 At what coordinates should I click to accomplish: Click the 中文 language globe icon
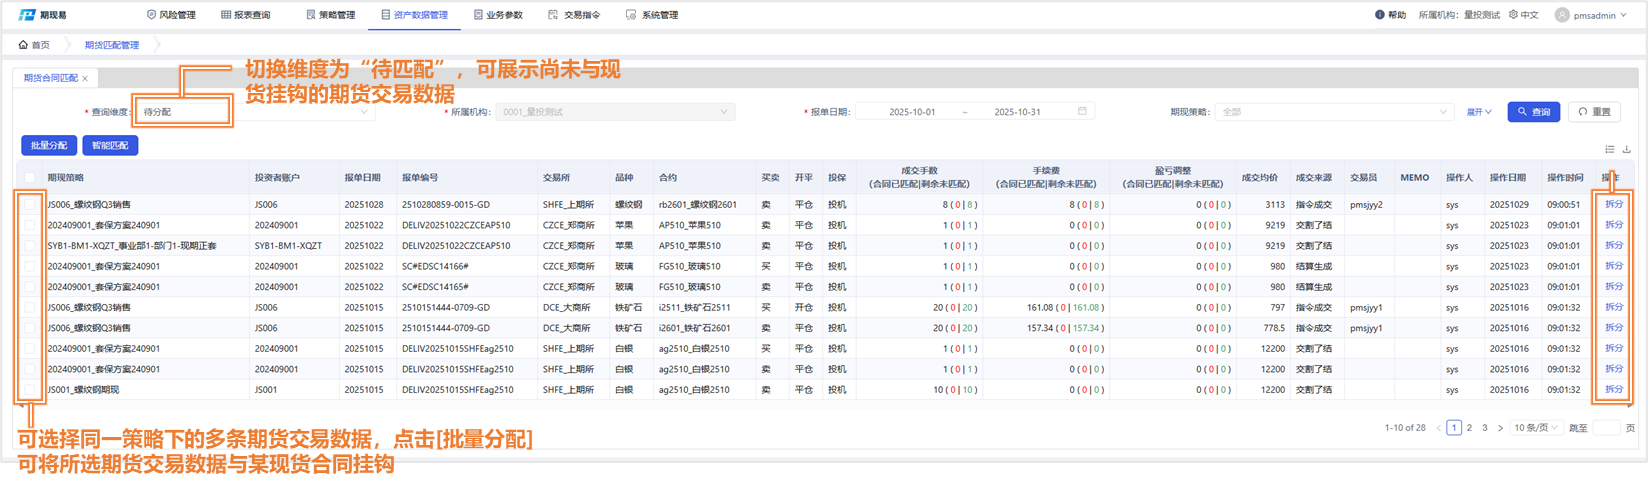(x=1514, y=15)
